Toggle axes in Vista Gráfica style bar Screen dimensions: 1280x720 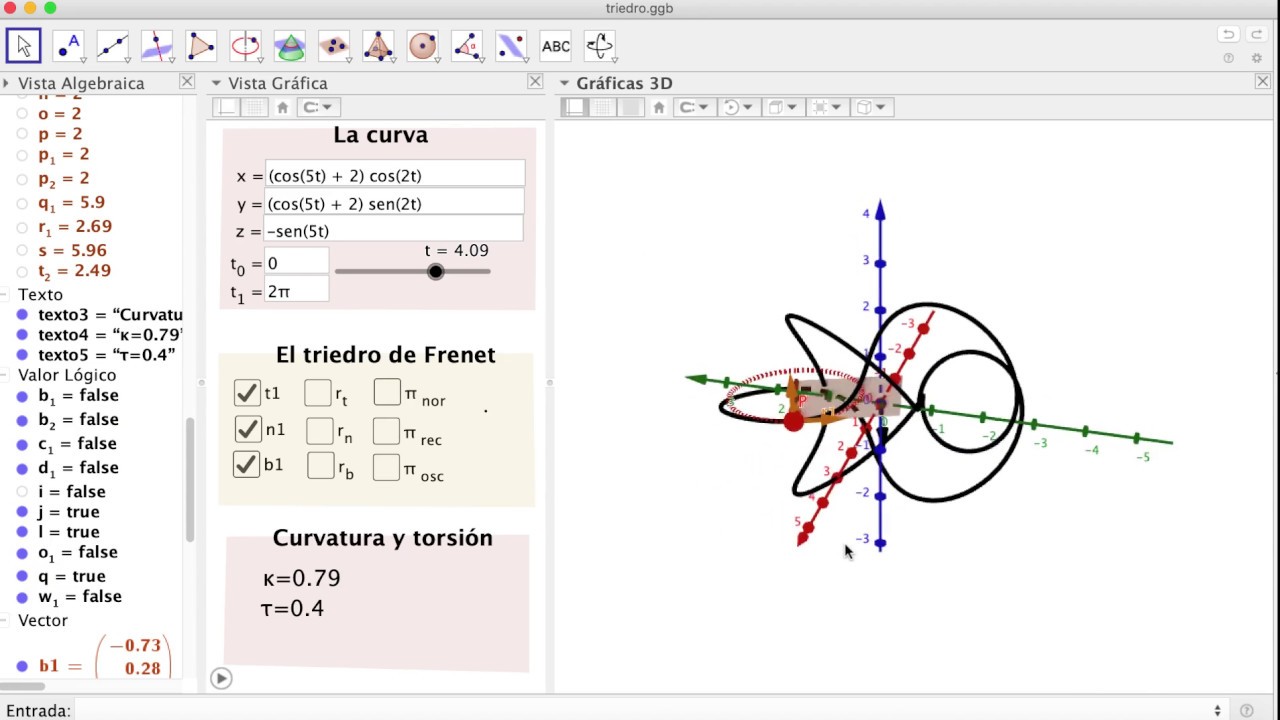pyautogui.click(x=228, y=107)
